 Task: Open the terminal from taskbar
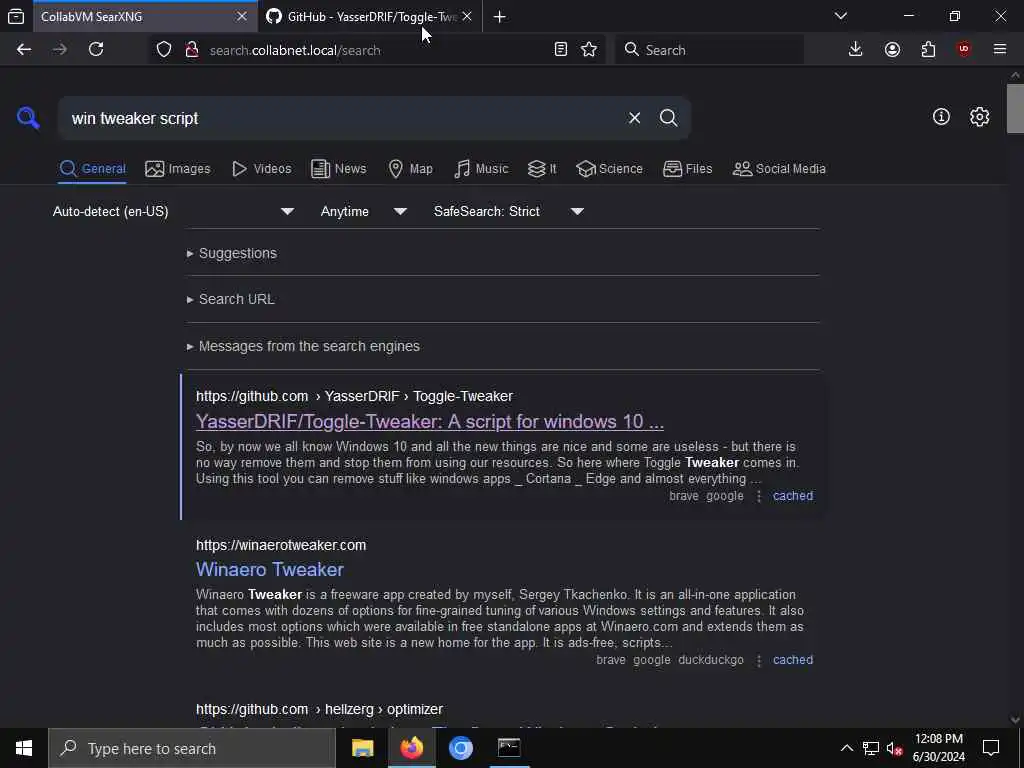(x=509, y=748)
